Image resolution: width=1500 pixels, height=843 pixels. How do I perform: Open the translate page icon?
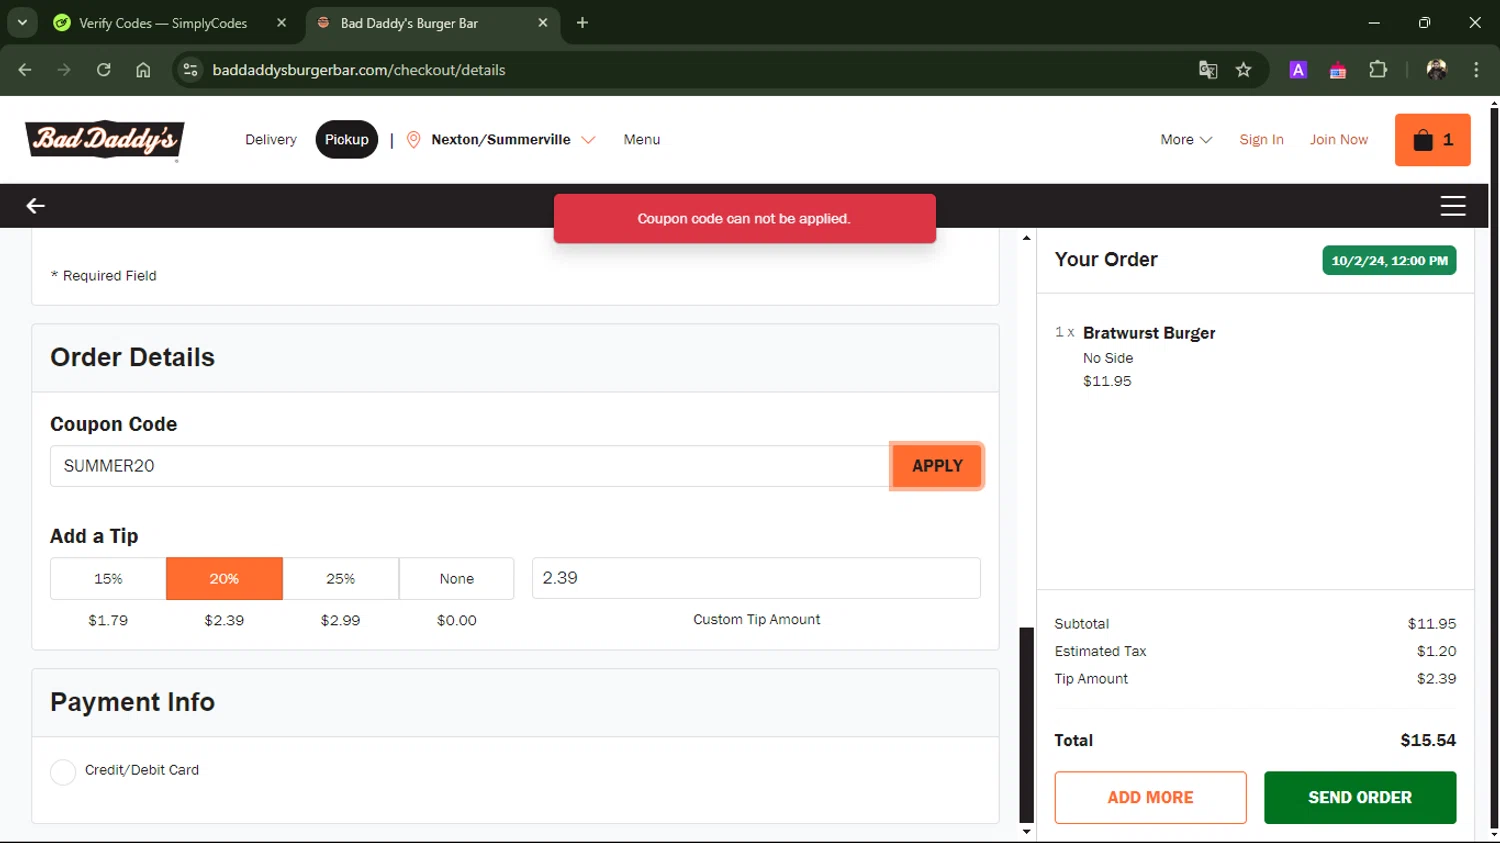(x=1208, y=70)
